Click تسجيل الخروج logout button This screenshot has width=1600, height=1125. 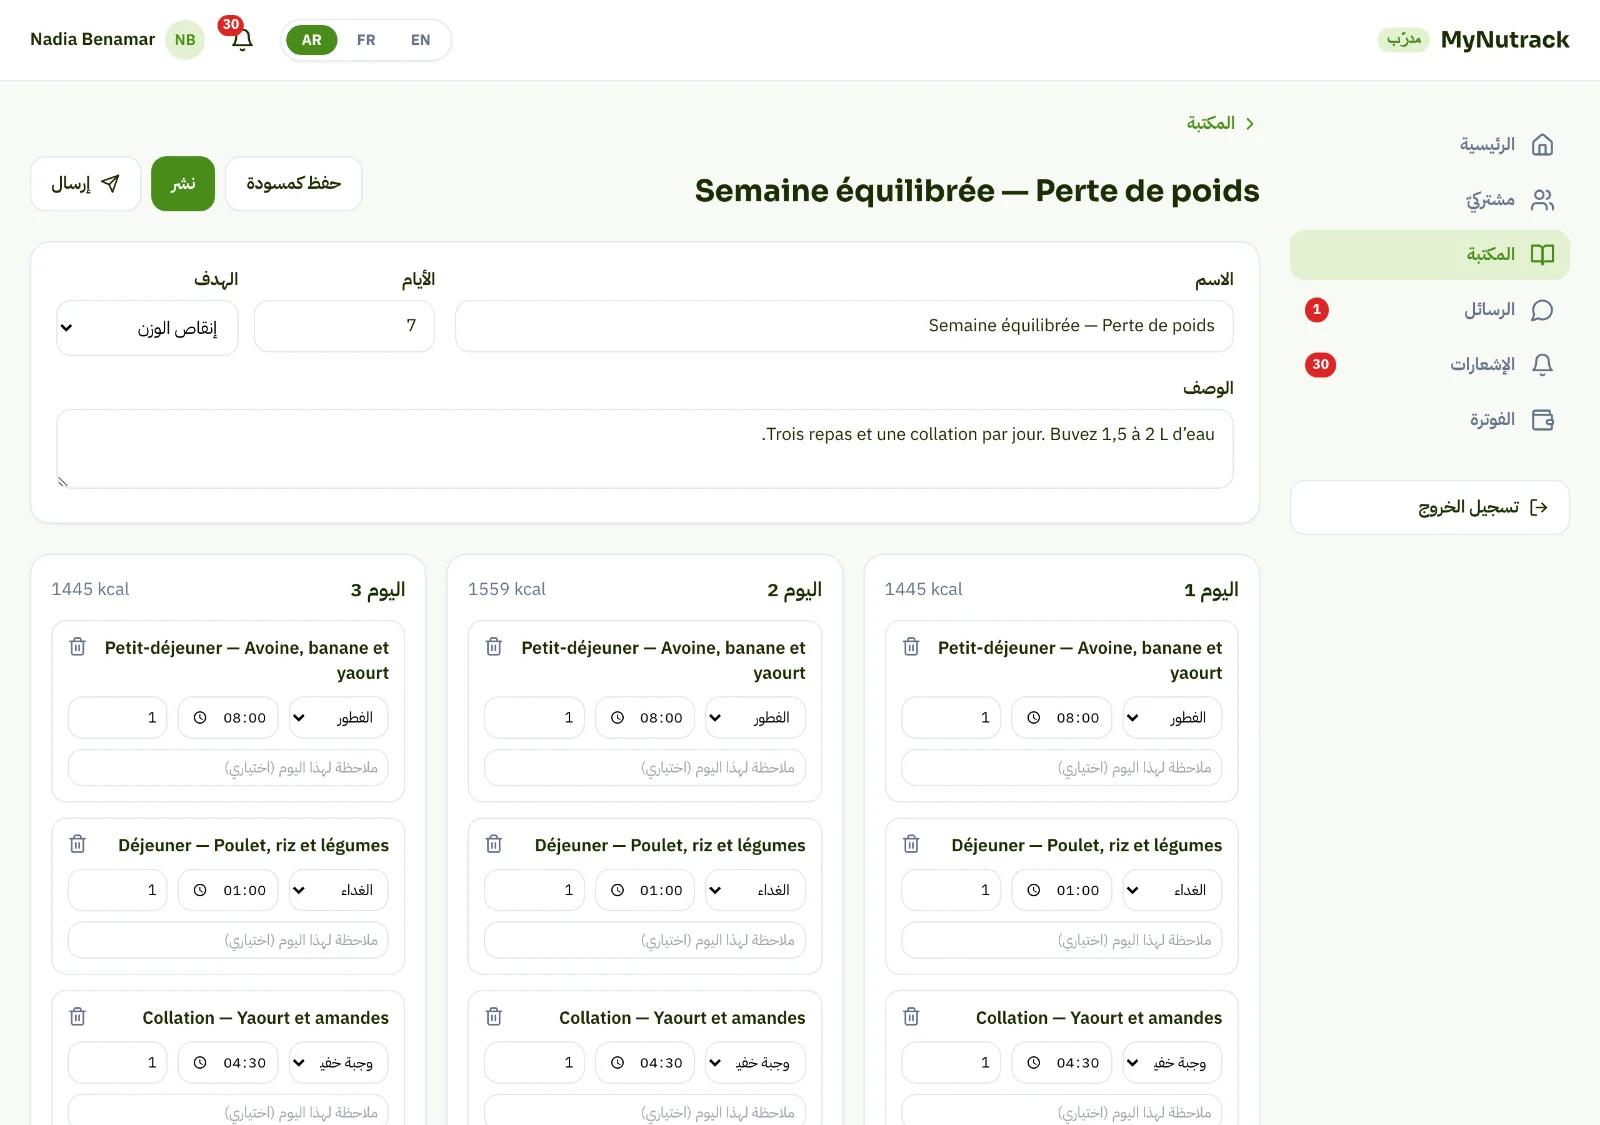(1430, 508)
